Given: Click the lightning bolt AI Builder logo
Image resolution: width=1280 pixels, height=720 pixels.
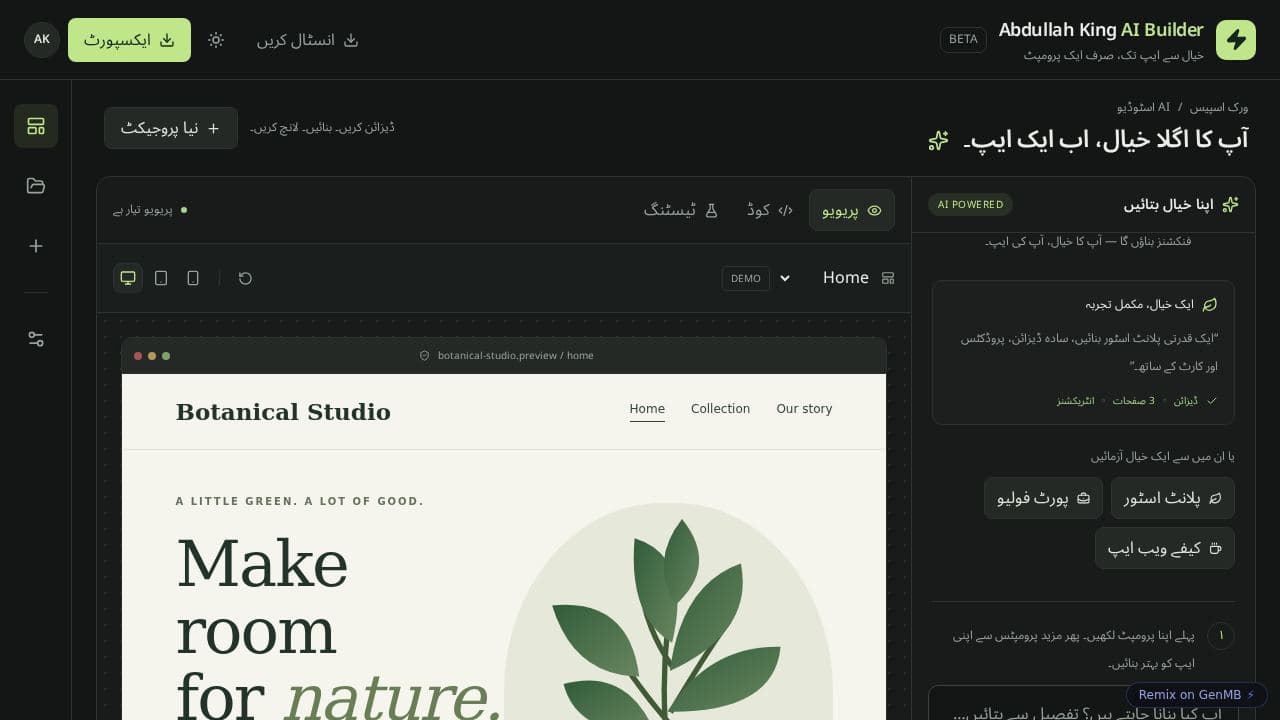Looking at the screenshot, I should tap(1236, 40).
